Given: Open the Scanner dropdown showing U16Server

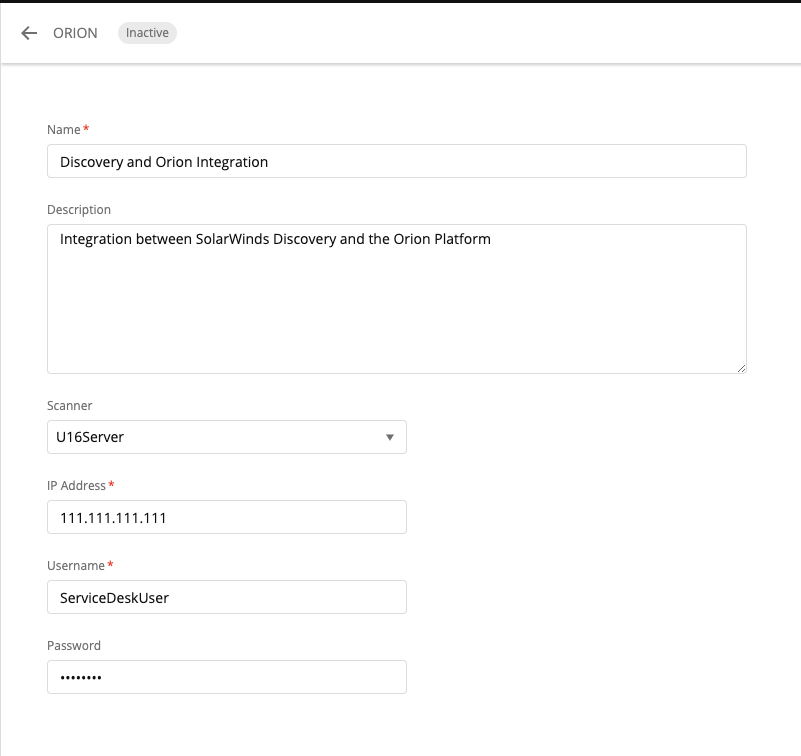Looking at the screenshot, I should (227, 437).
